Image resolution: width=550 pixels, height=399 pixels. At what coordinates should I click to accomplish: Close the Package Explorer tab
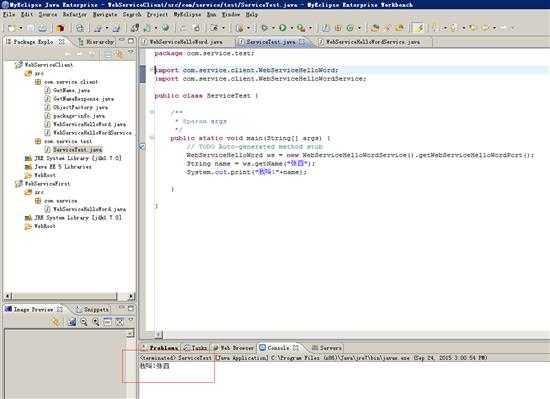point(62,42)
